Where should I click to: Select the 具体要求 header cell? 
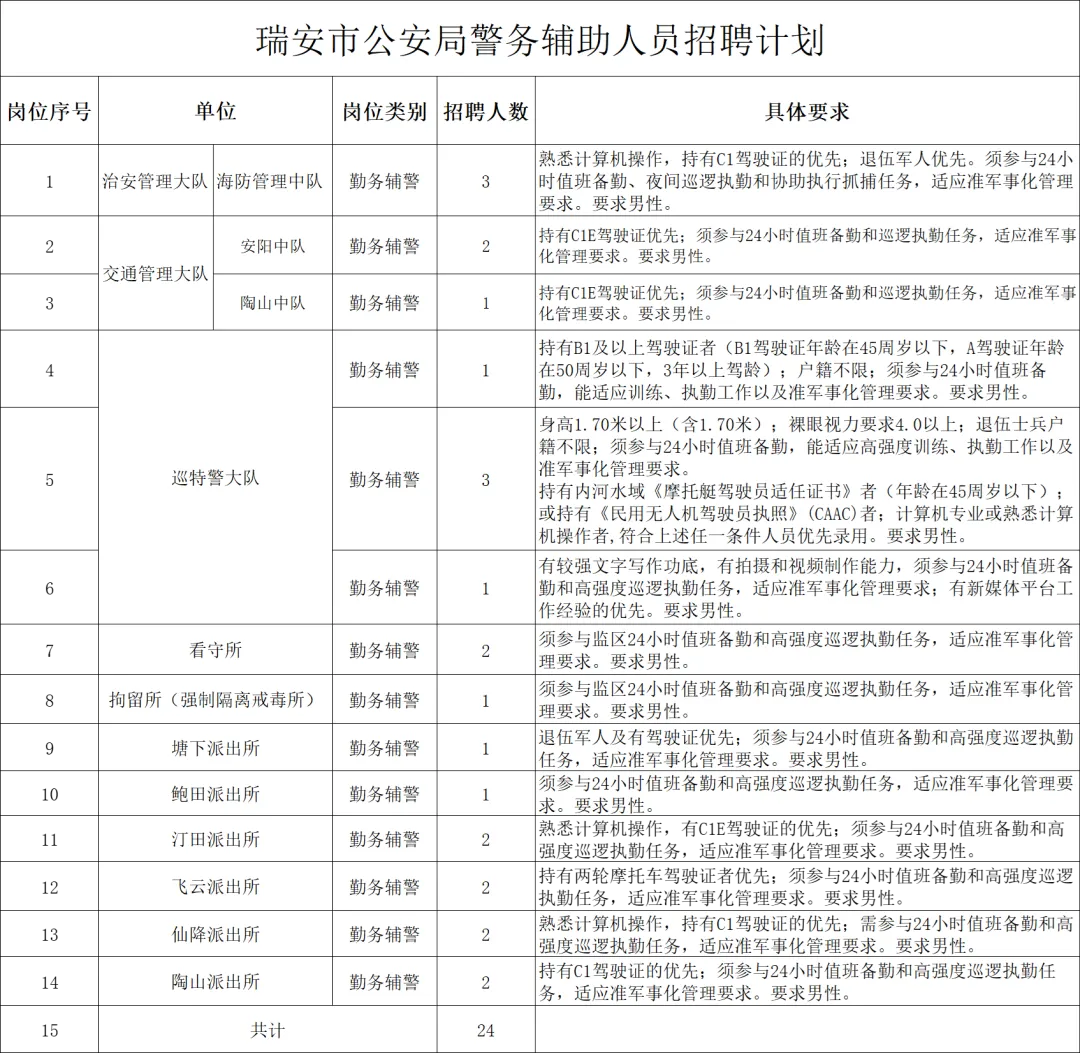(x=807, y=111)
